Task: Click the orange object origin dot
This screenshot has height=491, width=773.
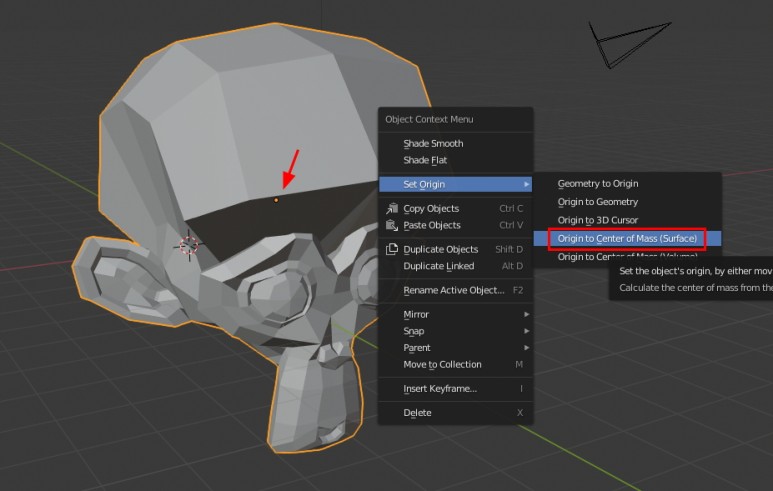Action: pos(276,200)
